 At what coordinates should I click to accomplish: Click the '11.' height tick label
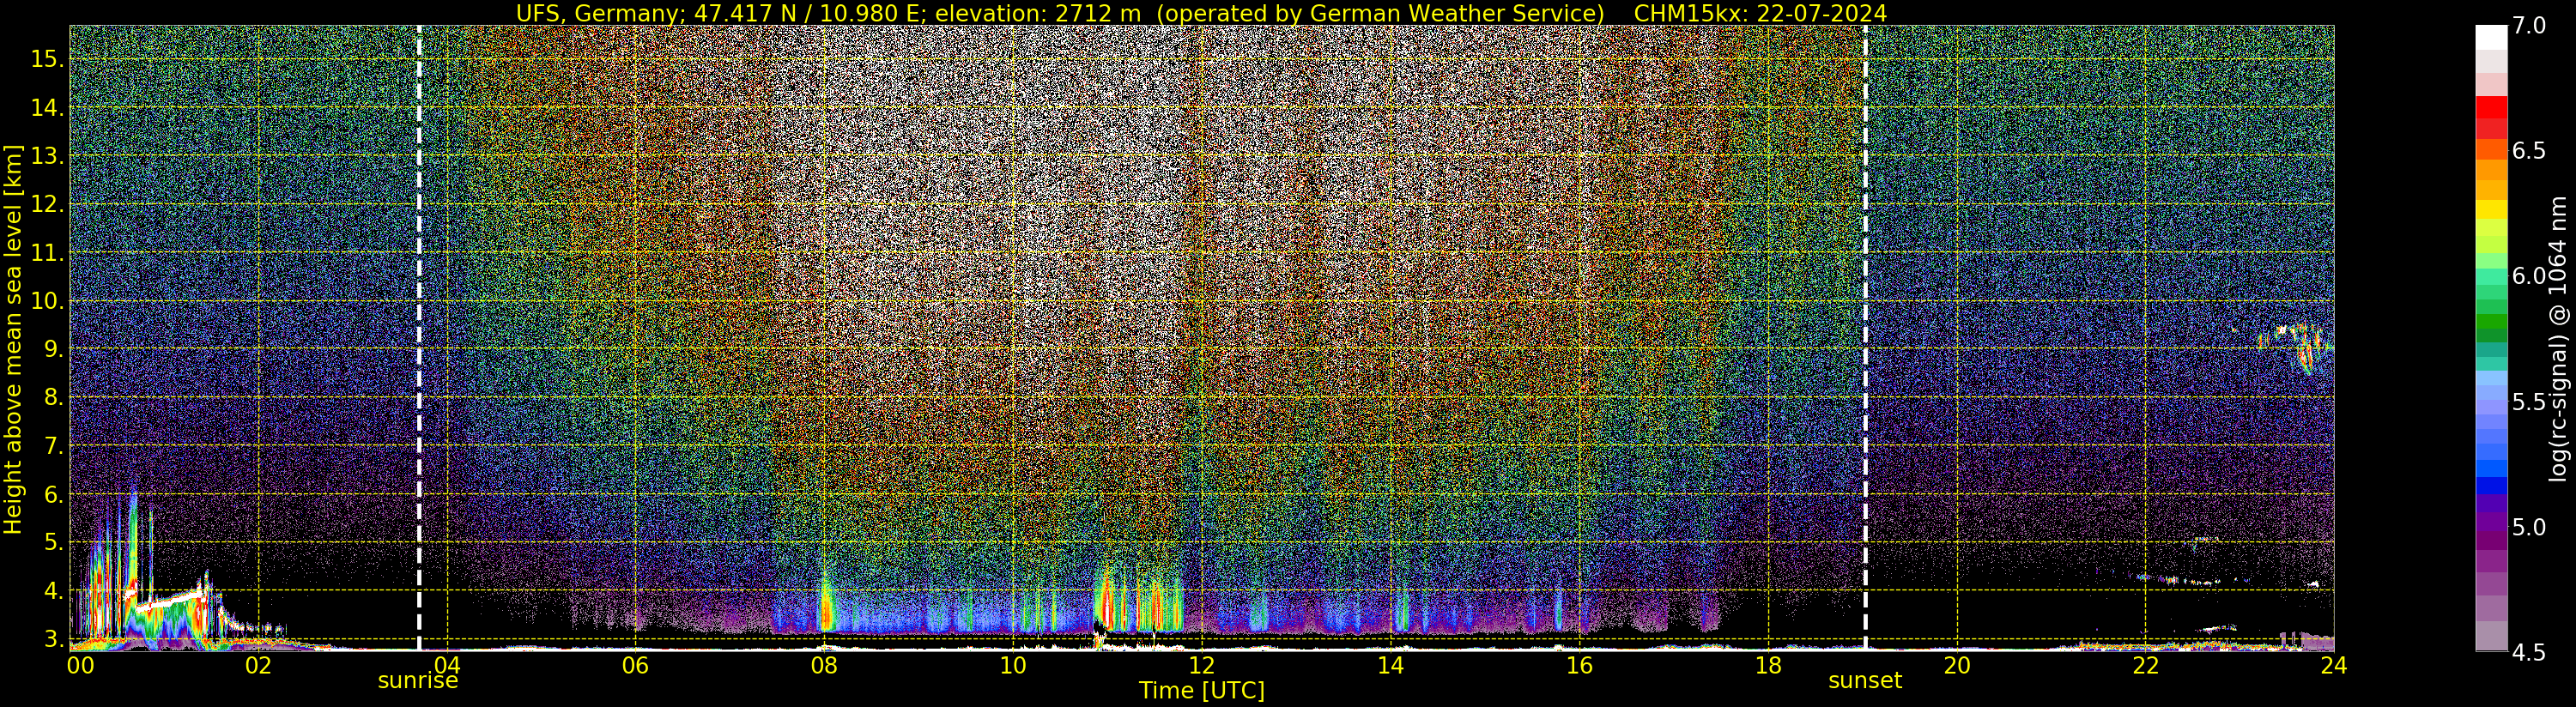click(47, 253)
